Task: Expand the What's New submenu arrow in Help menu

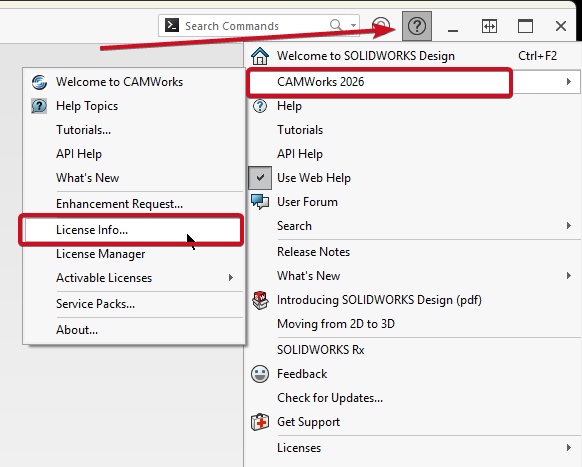Action: tap(569, 276)
